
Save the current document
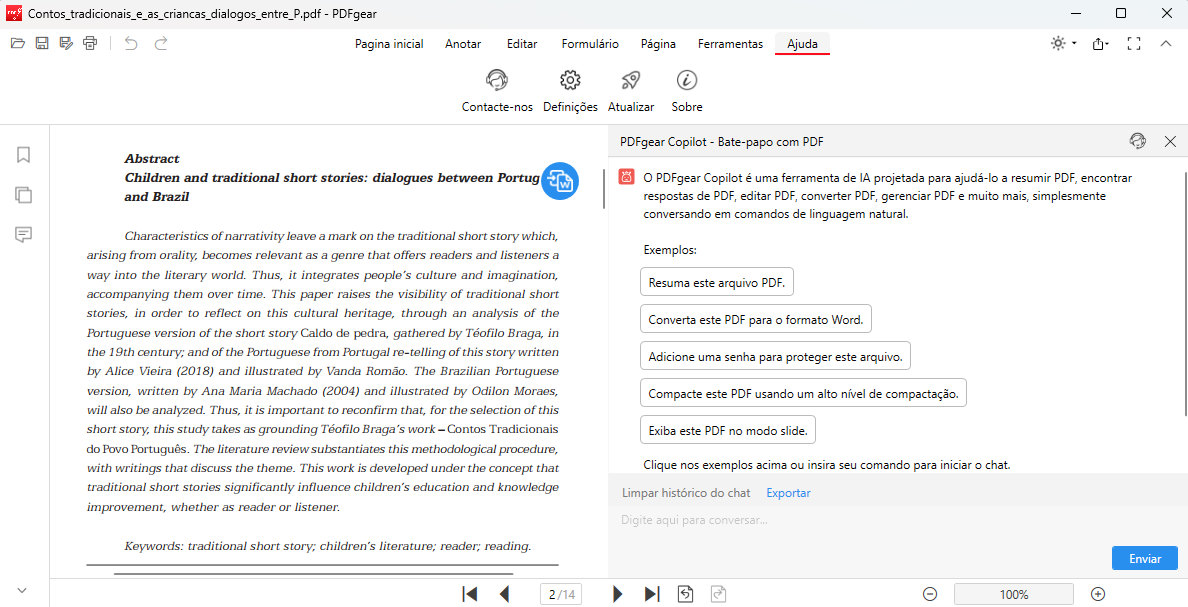point(42,44)
